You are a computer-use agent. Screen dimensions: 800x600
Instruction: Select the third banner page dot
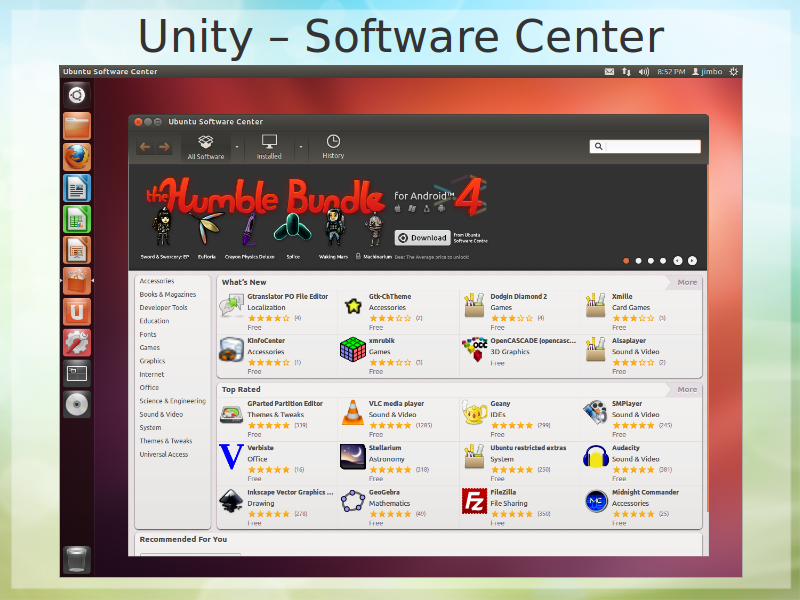tap(651, 261)
